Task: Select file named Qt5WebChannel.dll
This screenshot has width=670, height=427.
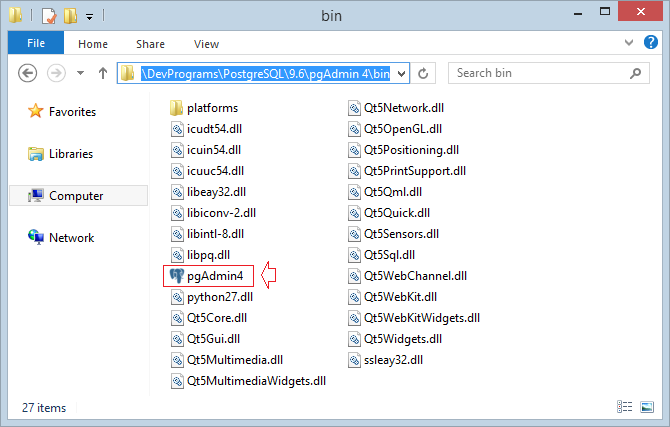Action: (415, 276)
